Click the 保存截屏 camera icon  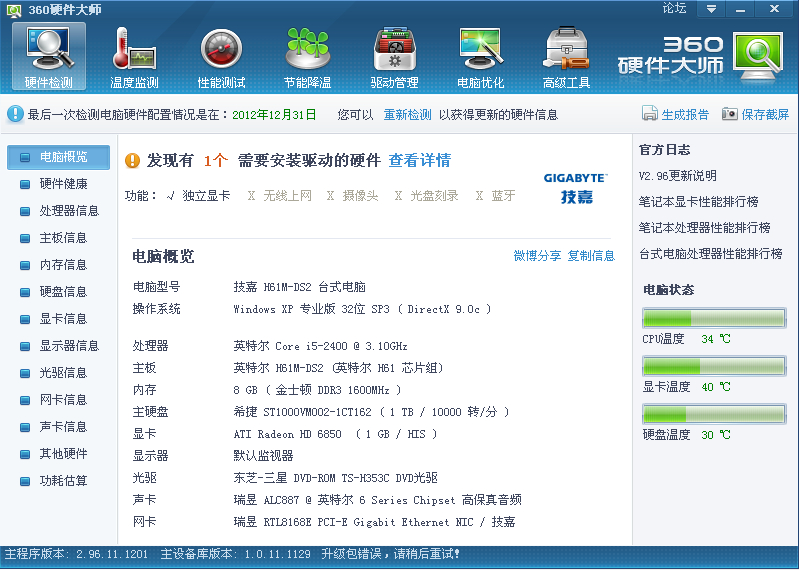(730, 114)
